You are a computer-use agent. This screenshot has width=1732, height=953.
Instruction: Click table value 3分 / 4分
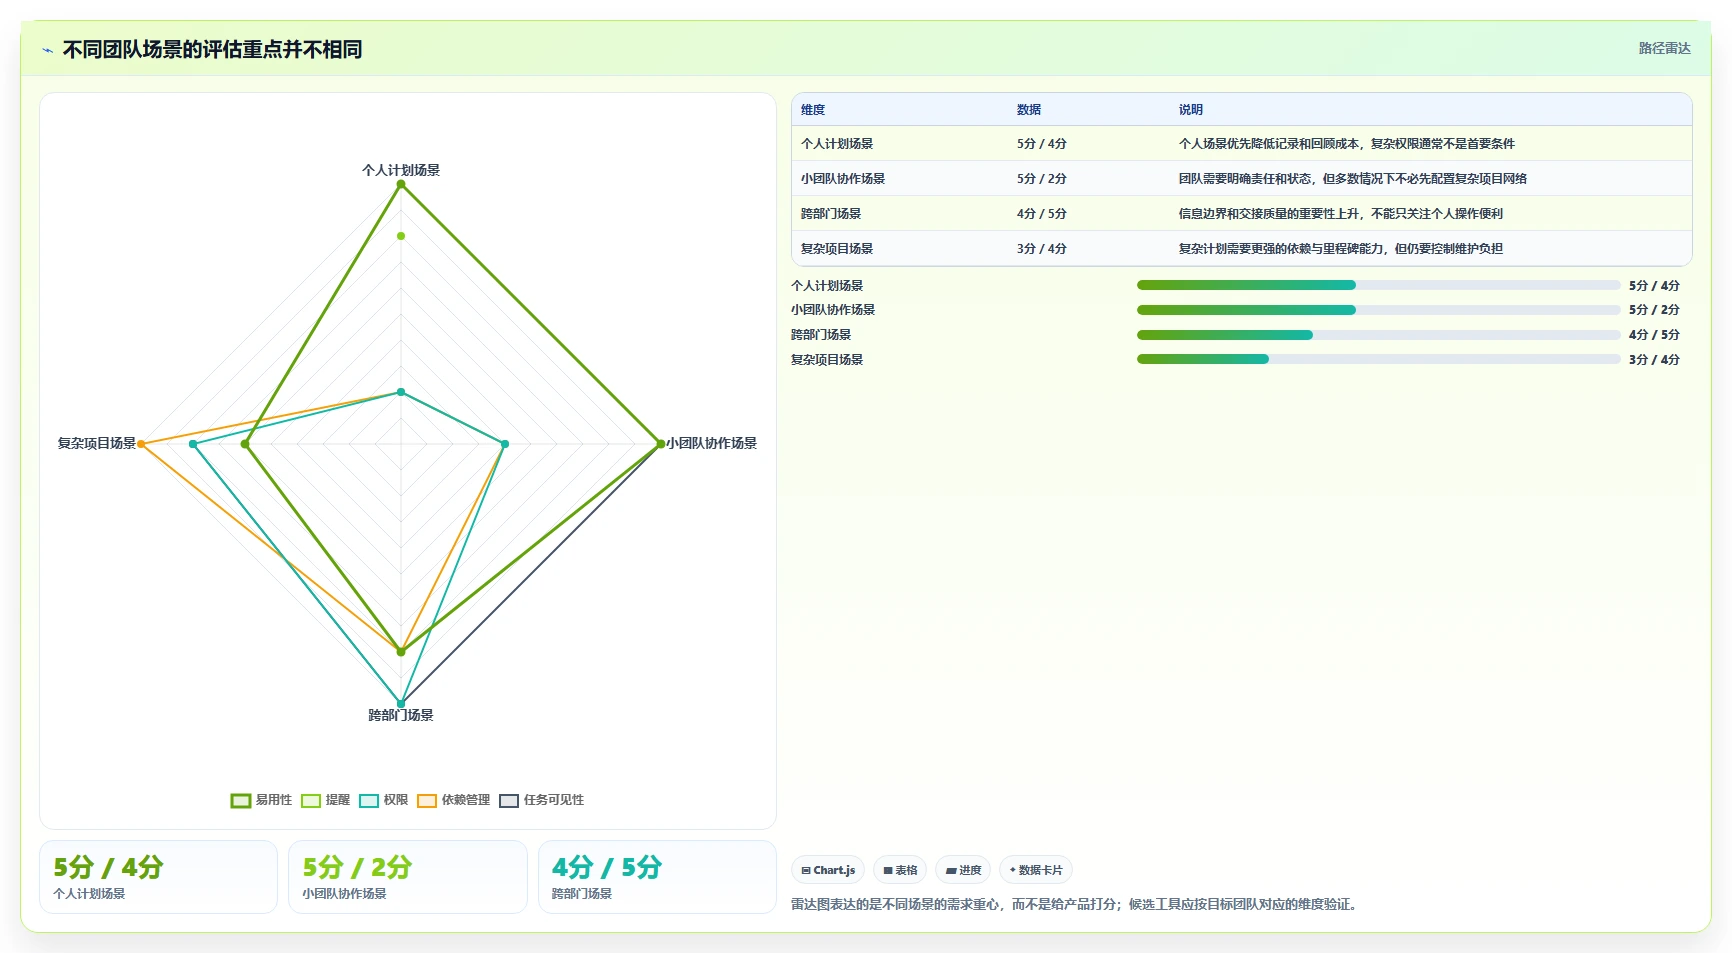pyautogui.click(x=1042, y=249)
